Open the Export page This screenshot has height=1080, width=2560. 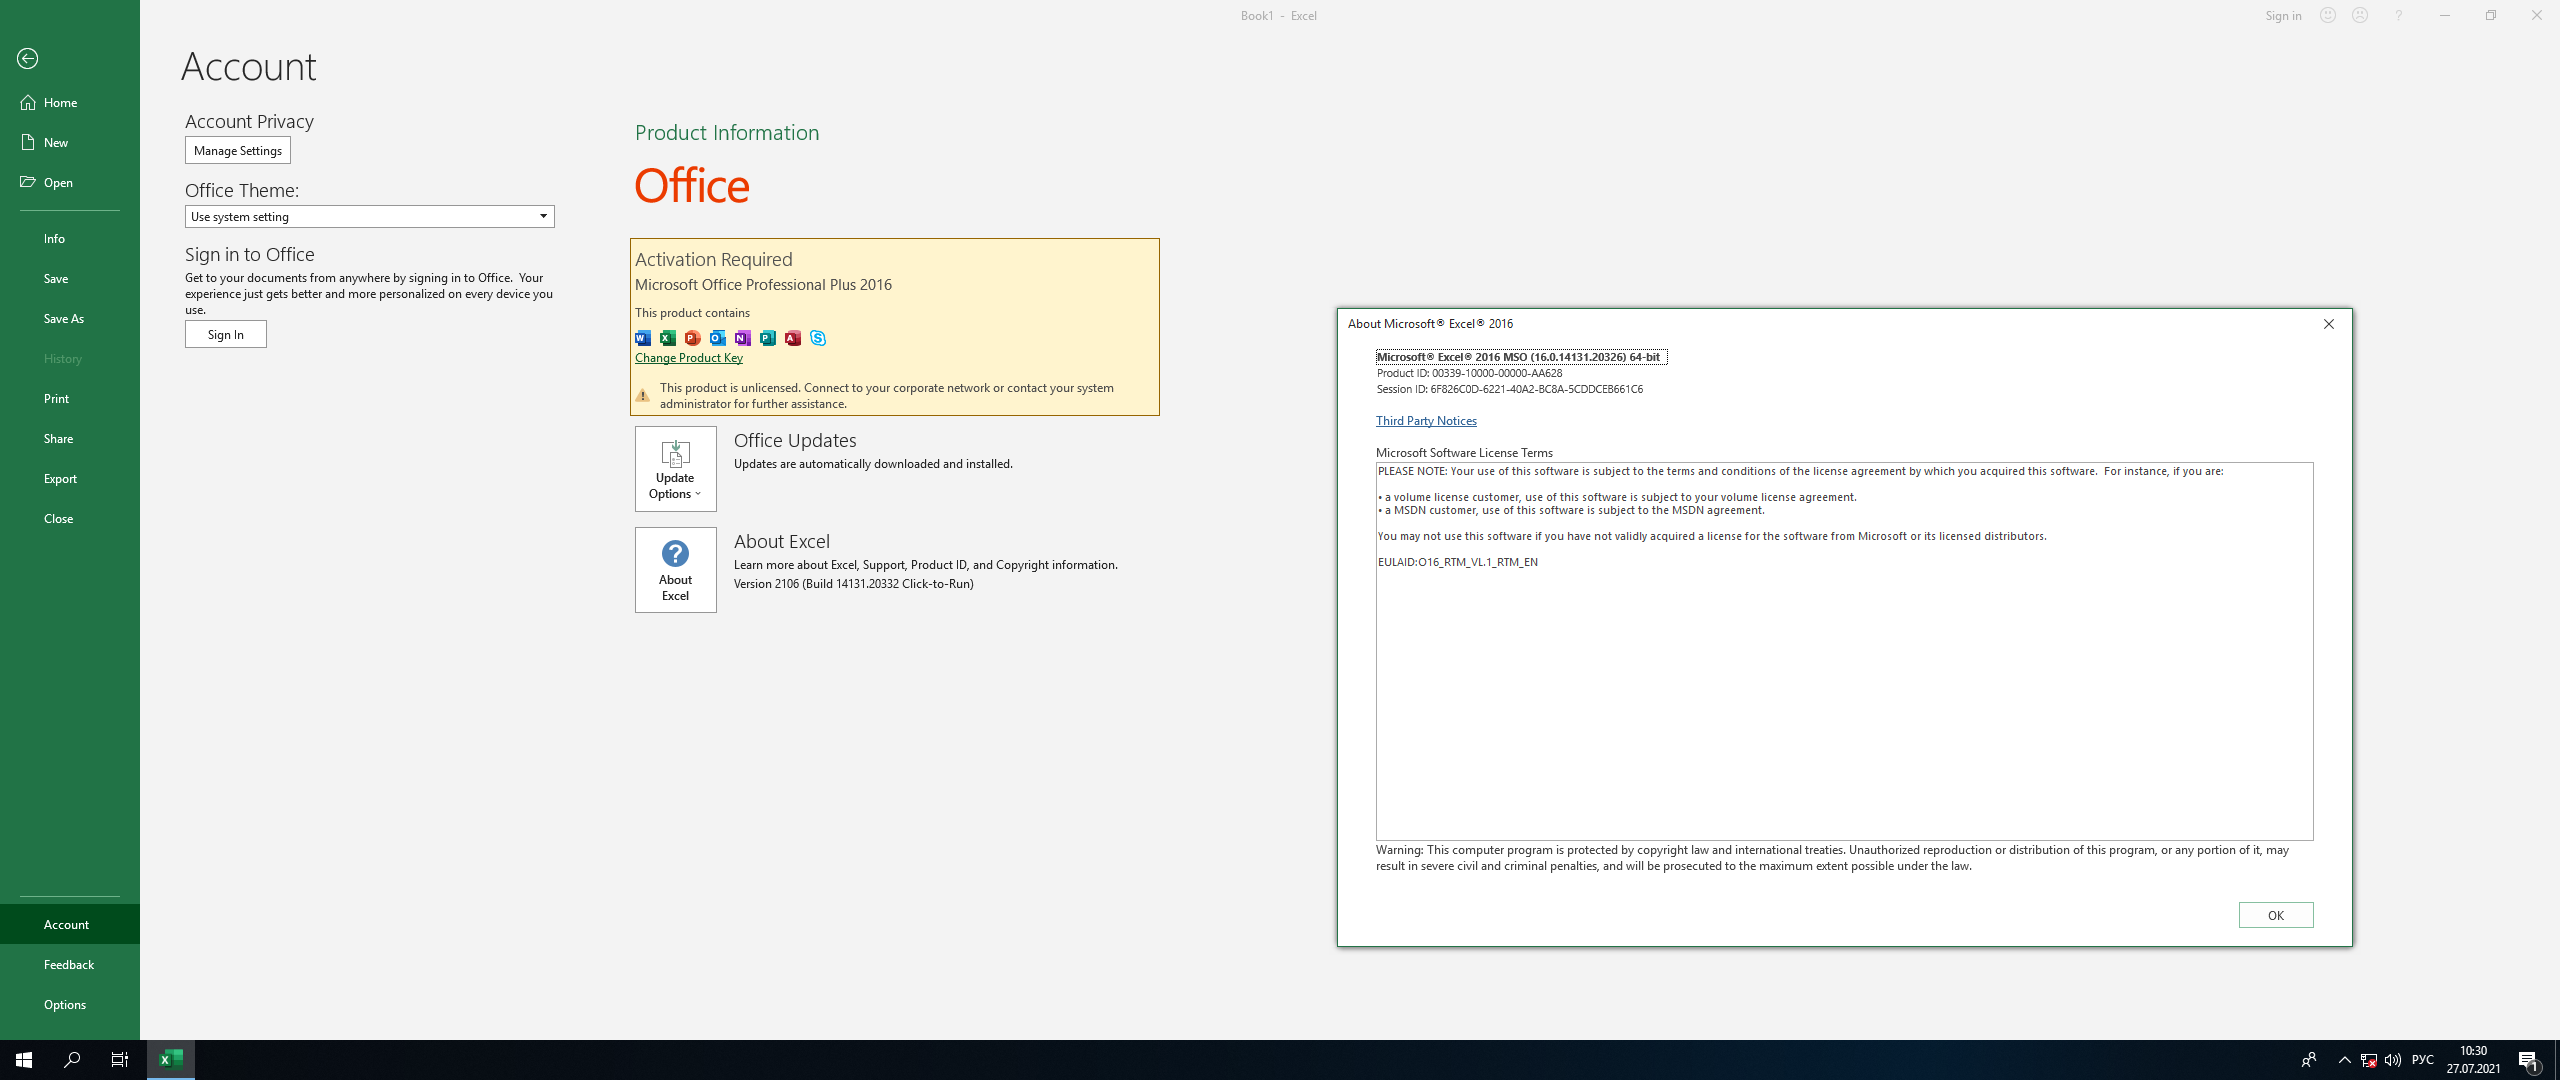point(70,478)
